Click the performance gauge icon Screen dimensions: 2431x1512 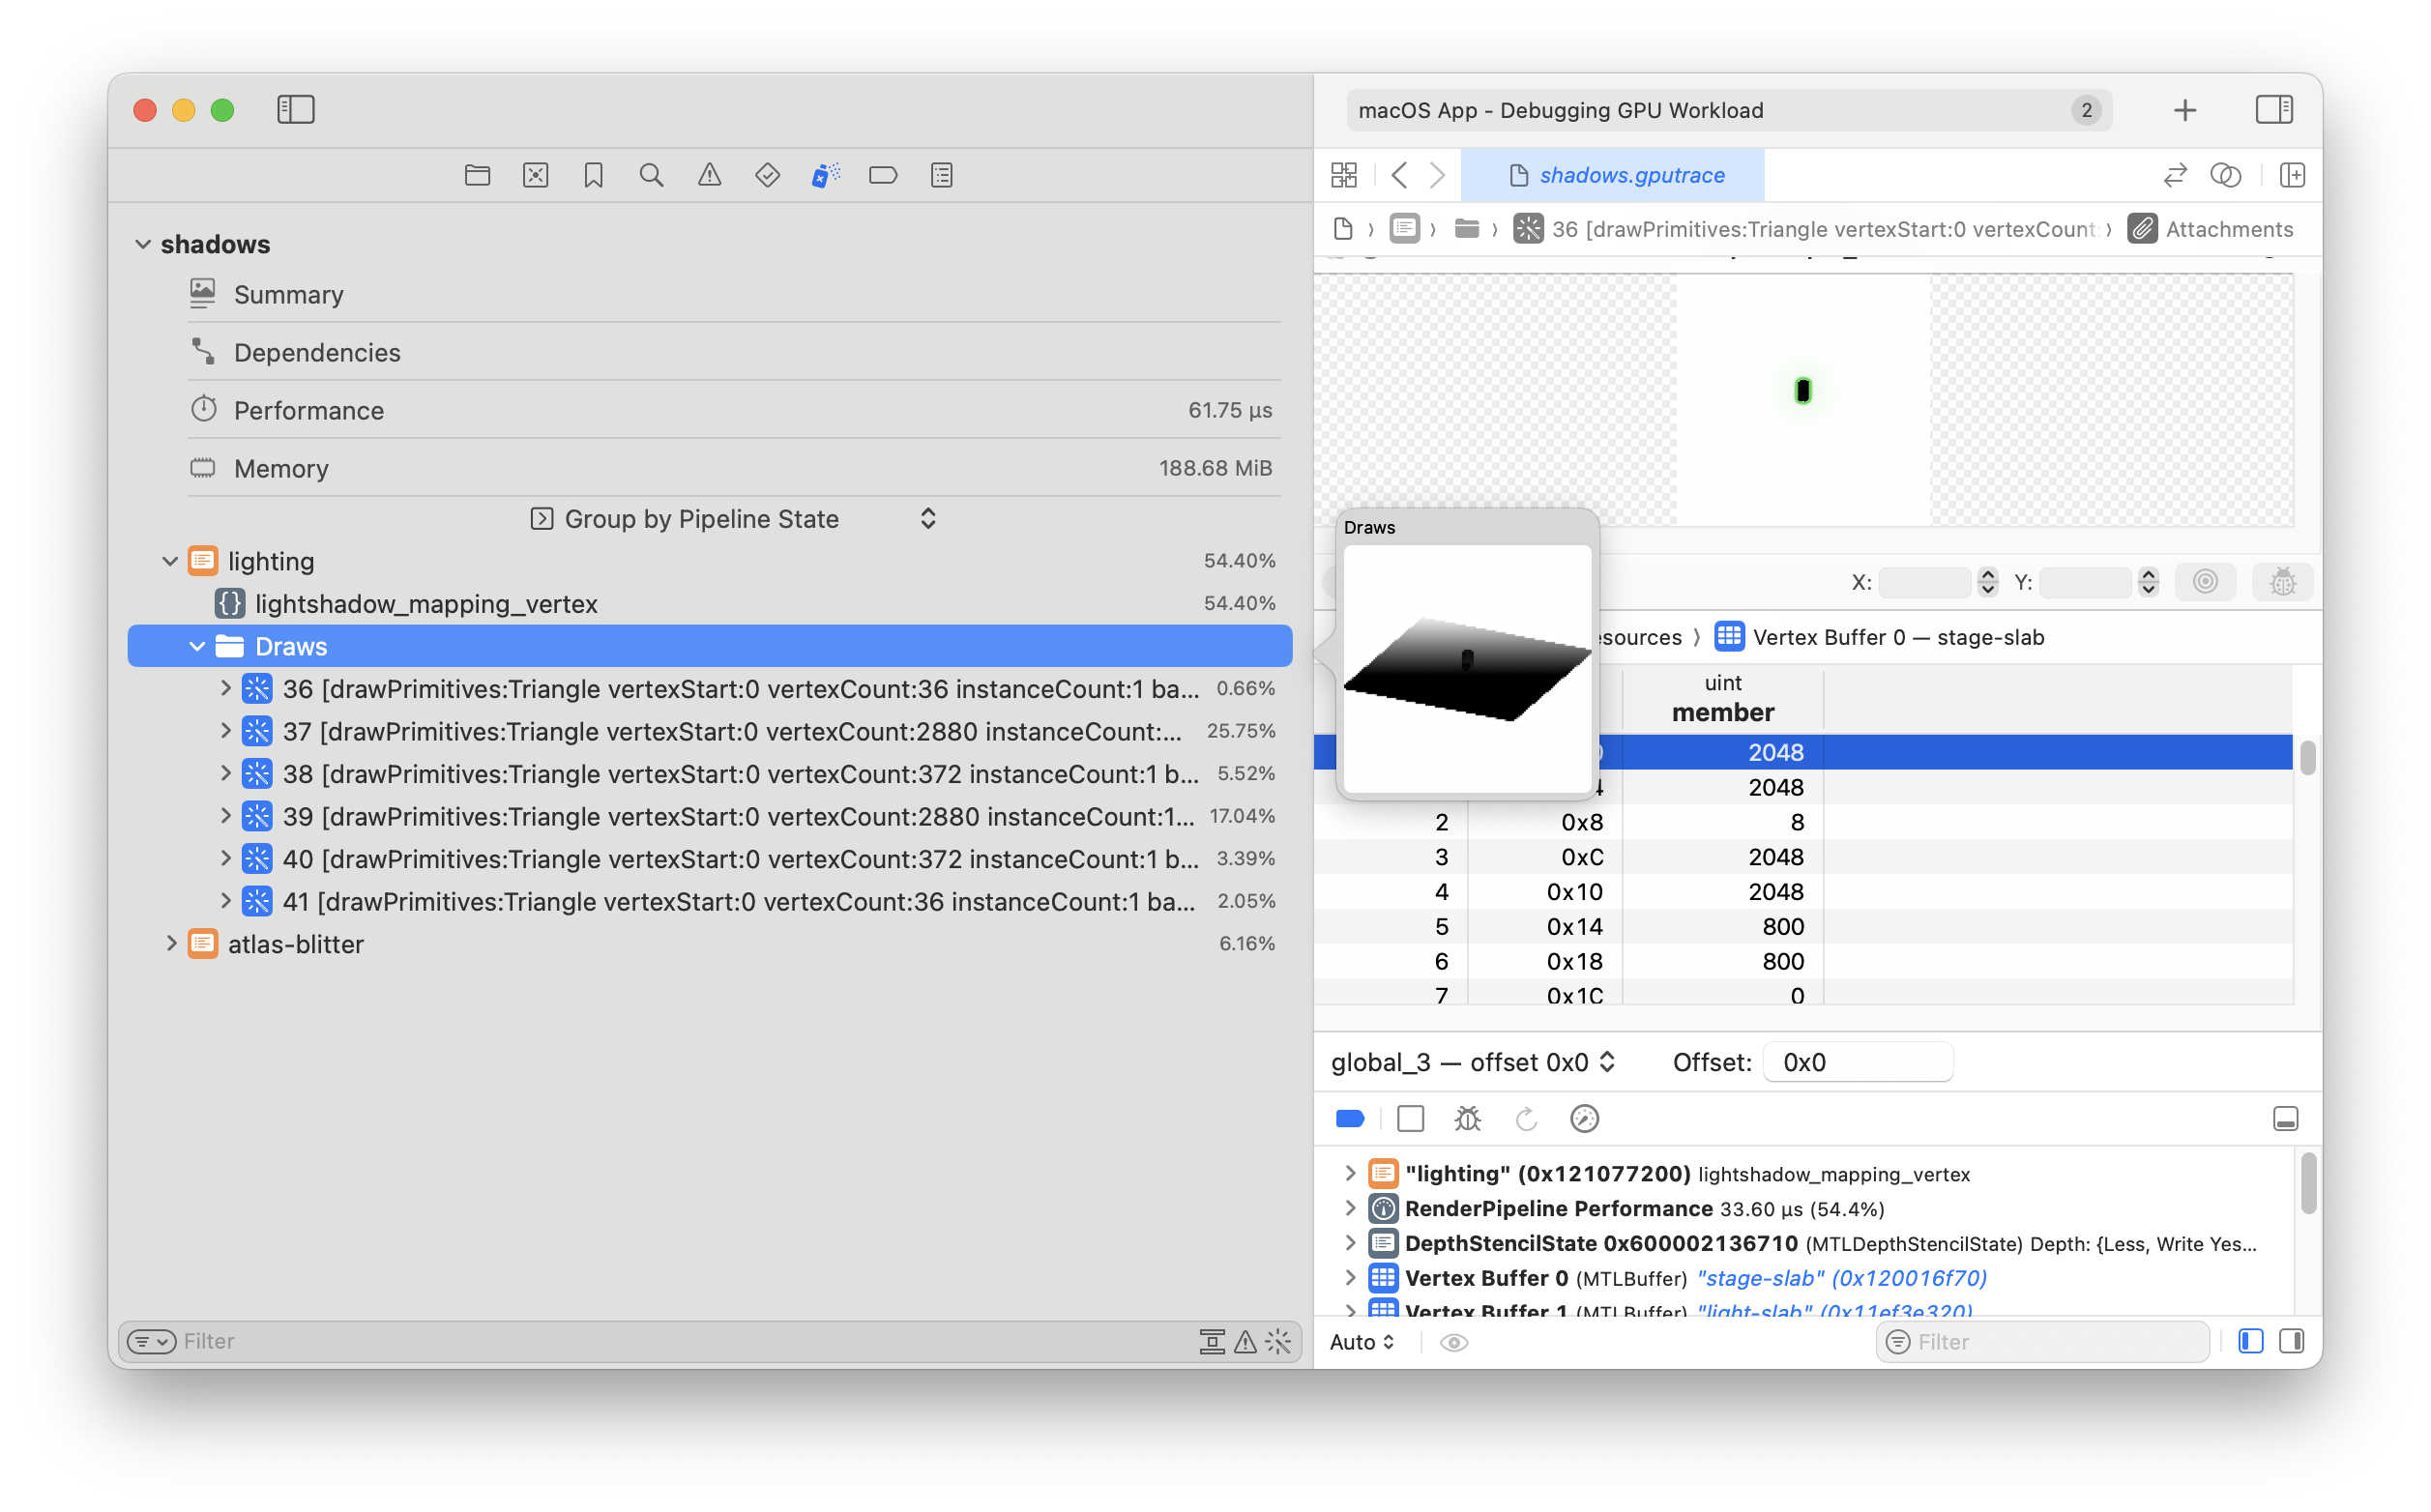click(1585, 1119)
